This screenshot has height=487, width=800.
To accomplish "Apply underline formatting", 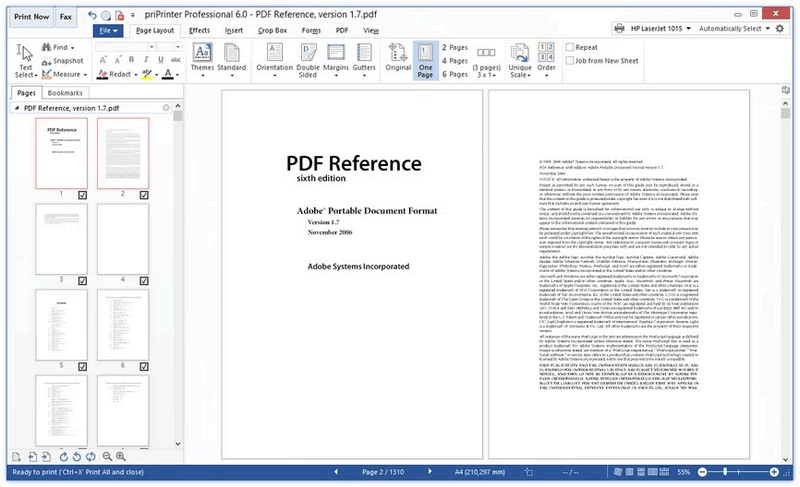I will (x=160, y=60).
